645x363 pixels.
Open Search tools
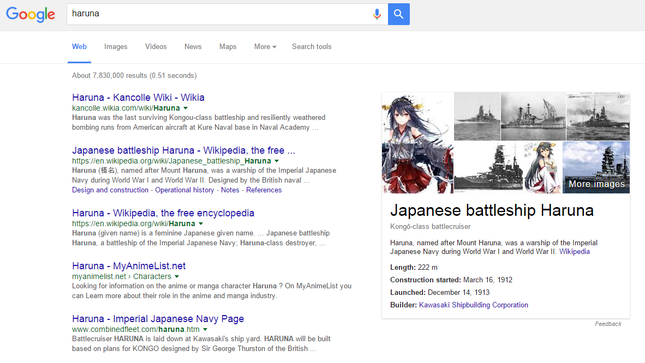[x=311, y=47]
